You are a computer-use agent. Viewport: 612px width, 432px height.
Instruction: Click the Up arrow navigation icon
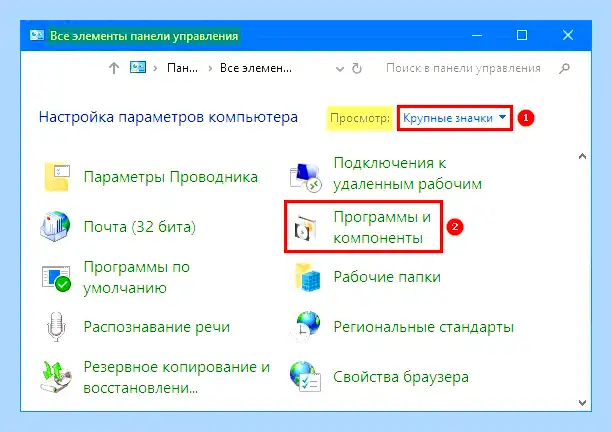click(114, 68)
